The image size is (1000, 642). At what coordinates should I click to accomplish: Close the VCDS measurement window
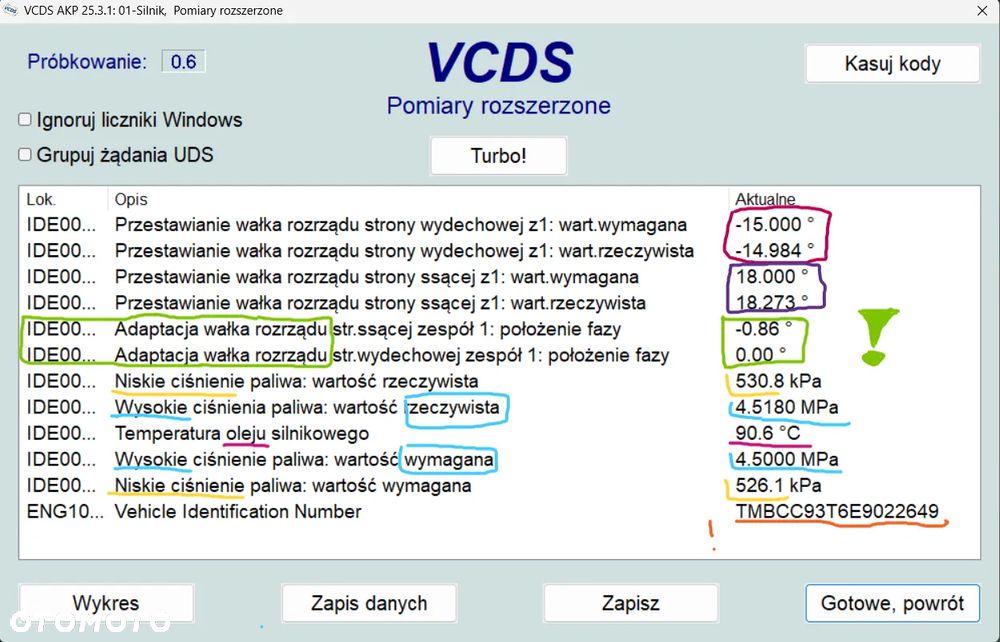click(982, 11)
